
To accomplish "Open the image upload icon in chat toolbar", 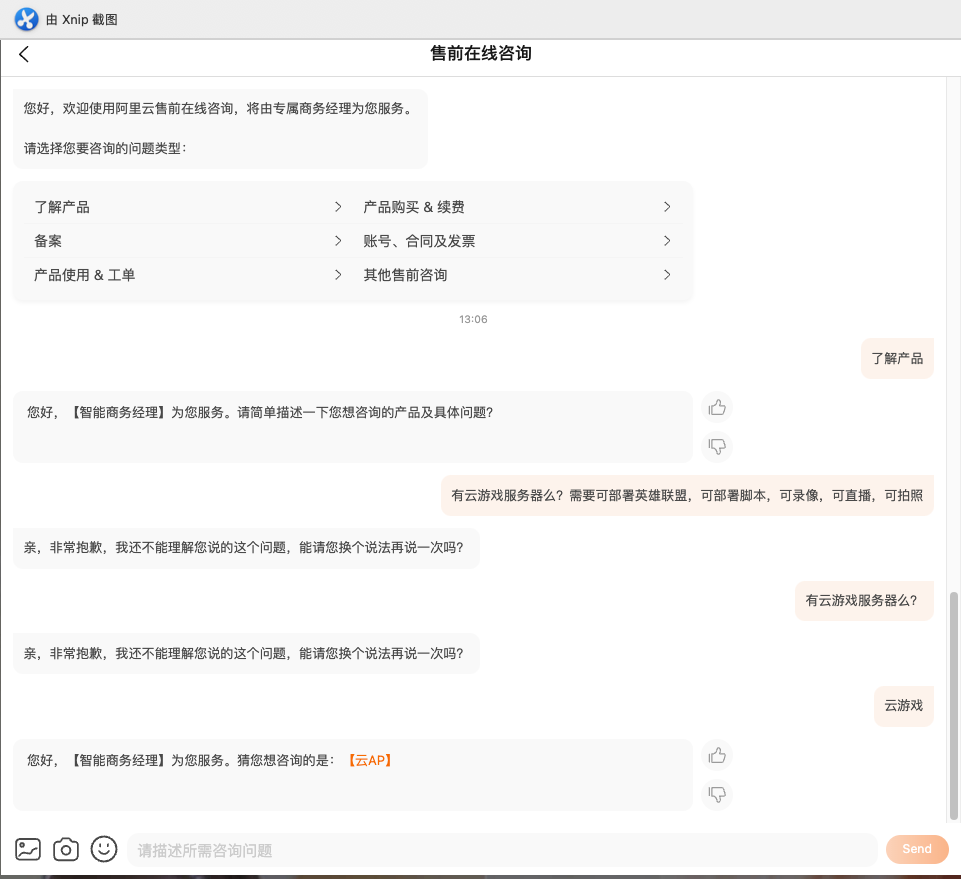I will click(x=28, y=848).
